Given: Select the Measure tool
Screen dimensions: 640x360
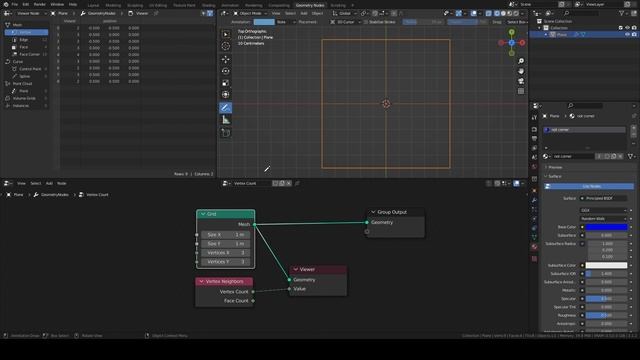Looking at the screenshot, I should click(226, 120).
